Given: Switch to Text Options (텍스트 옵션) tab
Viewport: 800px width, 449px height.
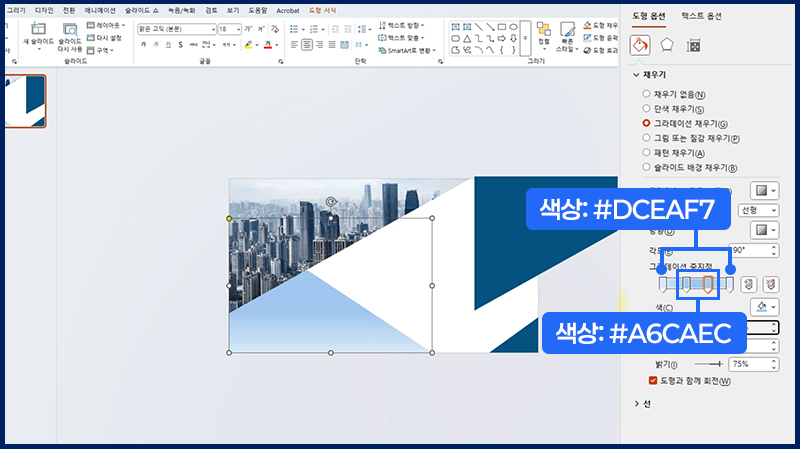Looking at the screenshot, I should coord(702,16).
